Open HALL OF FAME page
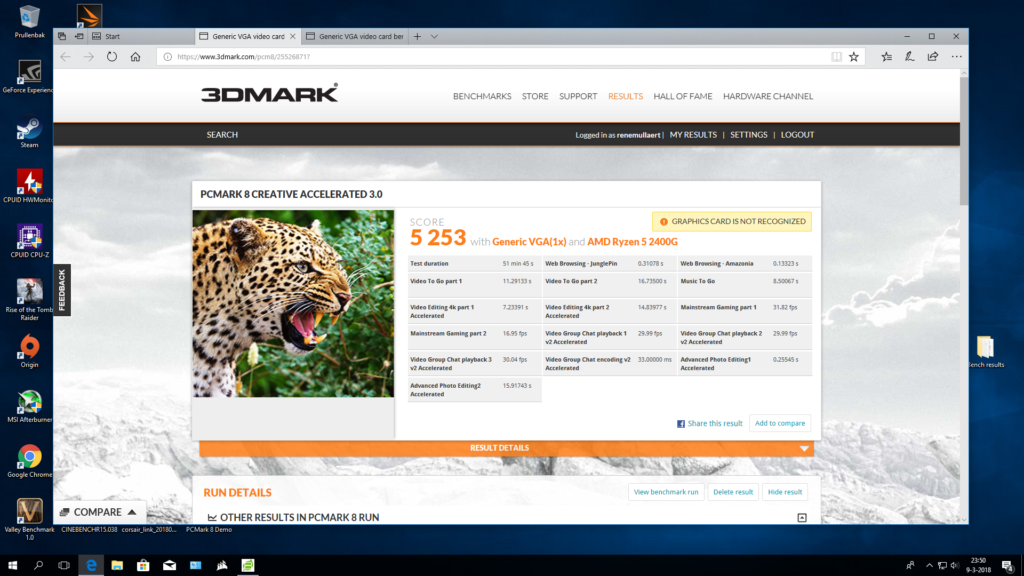The width and height of the screenshot is (1024, 576). (682, 96)
